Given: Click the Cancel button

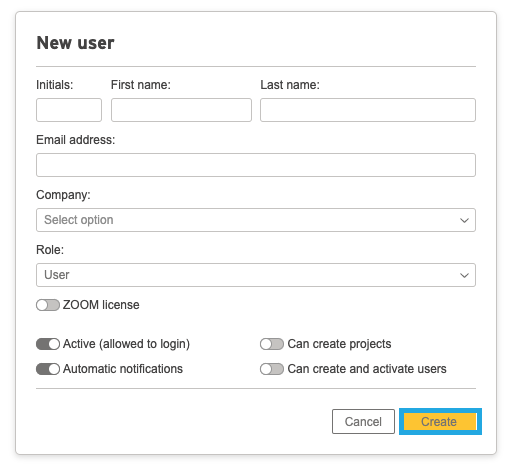Looking at the screenshot, I should (363, 422).
